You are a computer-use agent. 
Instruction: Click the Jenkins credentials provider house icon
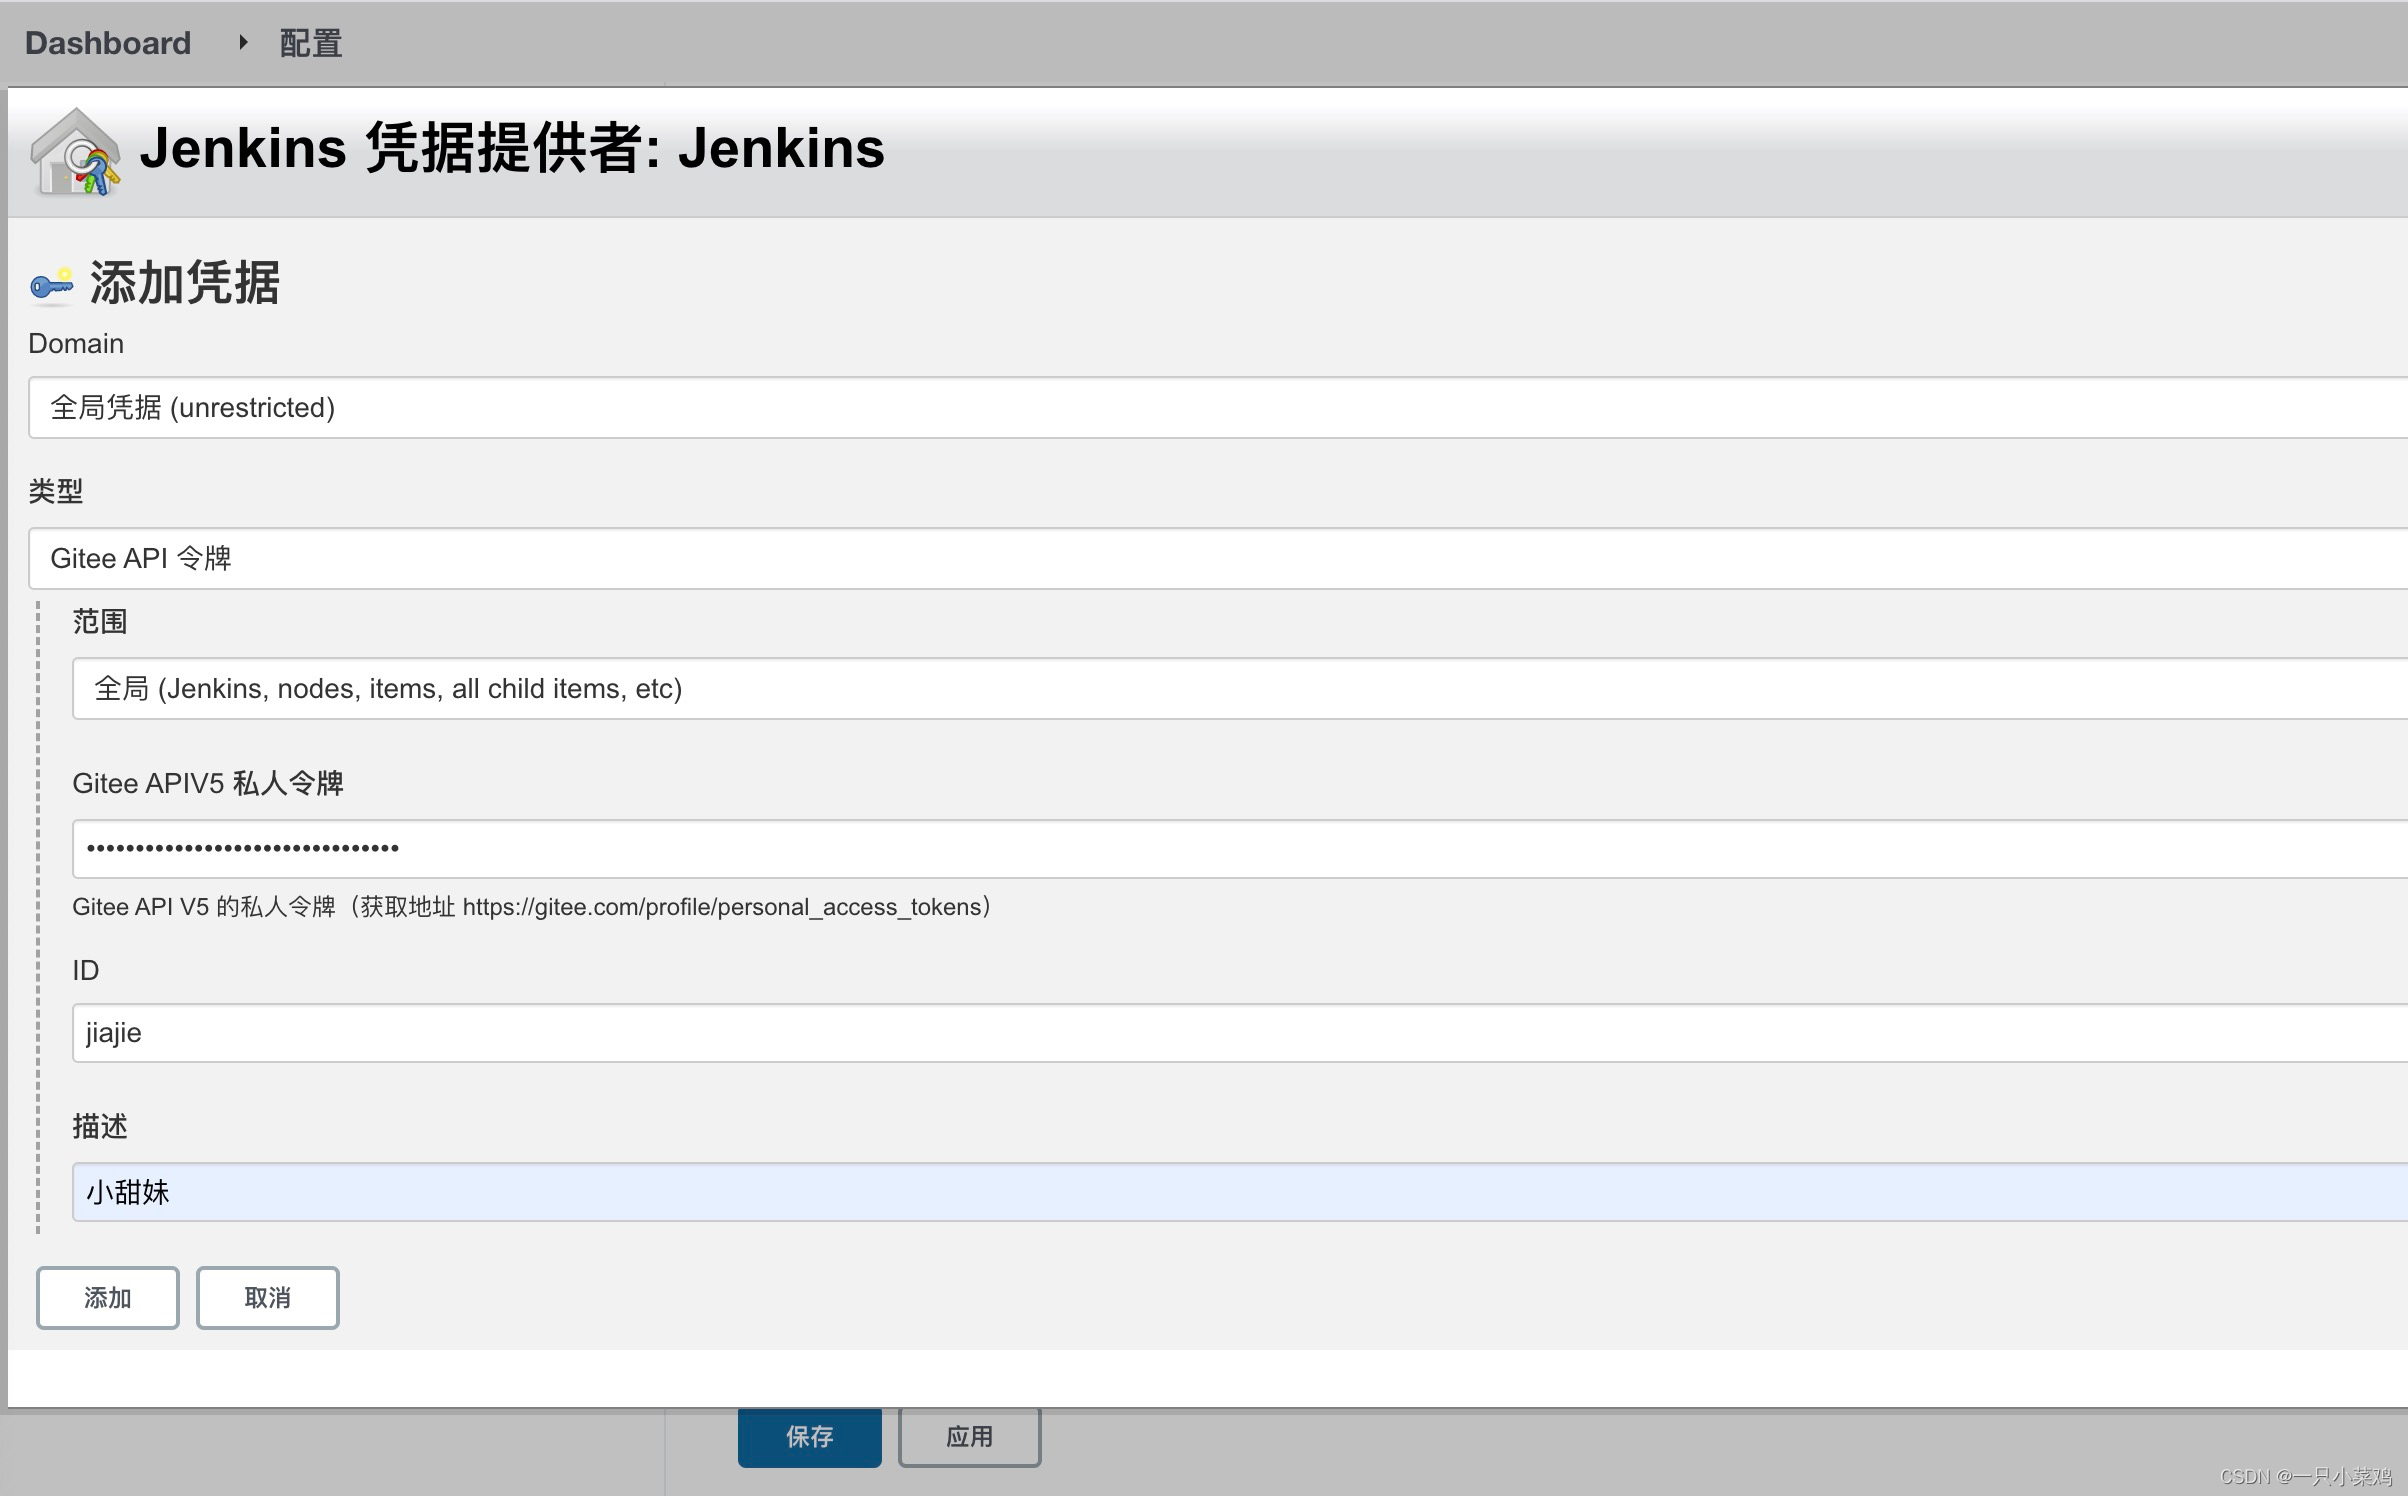click(76, 152)
